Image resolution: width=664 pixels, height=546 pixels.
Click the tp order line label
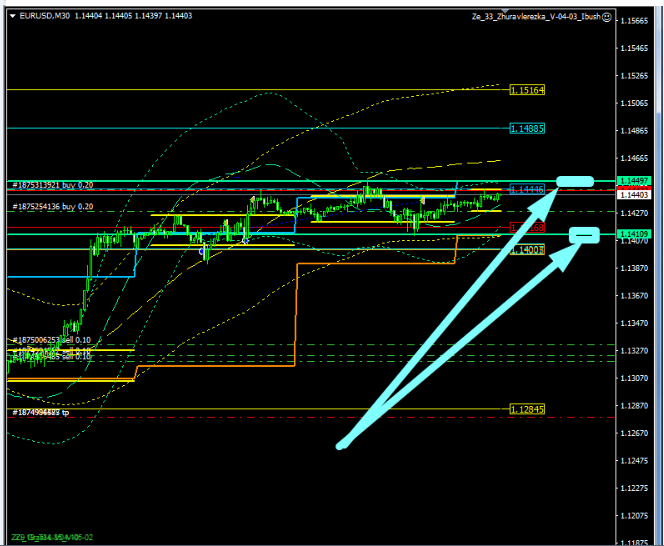coord(40,412)
